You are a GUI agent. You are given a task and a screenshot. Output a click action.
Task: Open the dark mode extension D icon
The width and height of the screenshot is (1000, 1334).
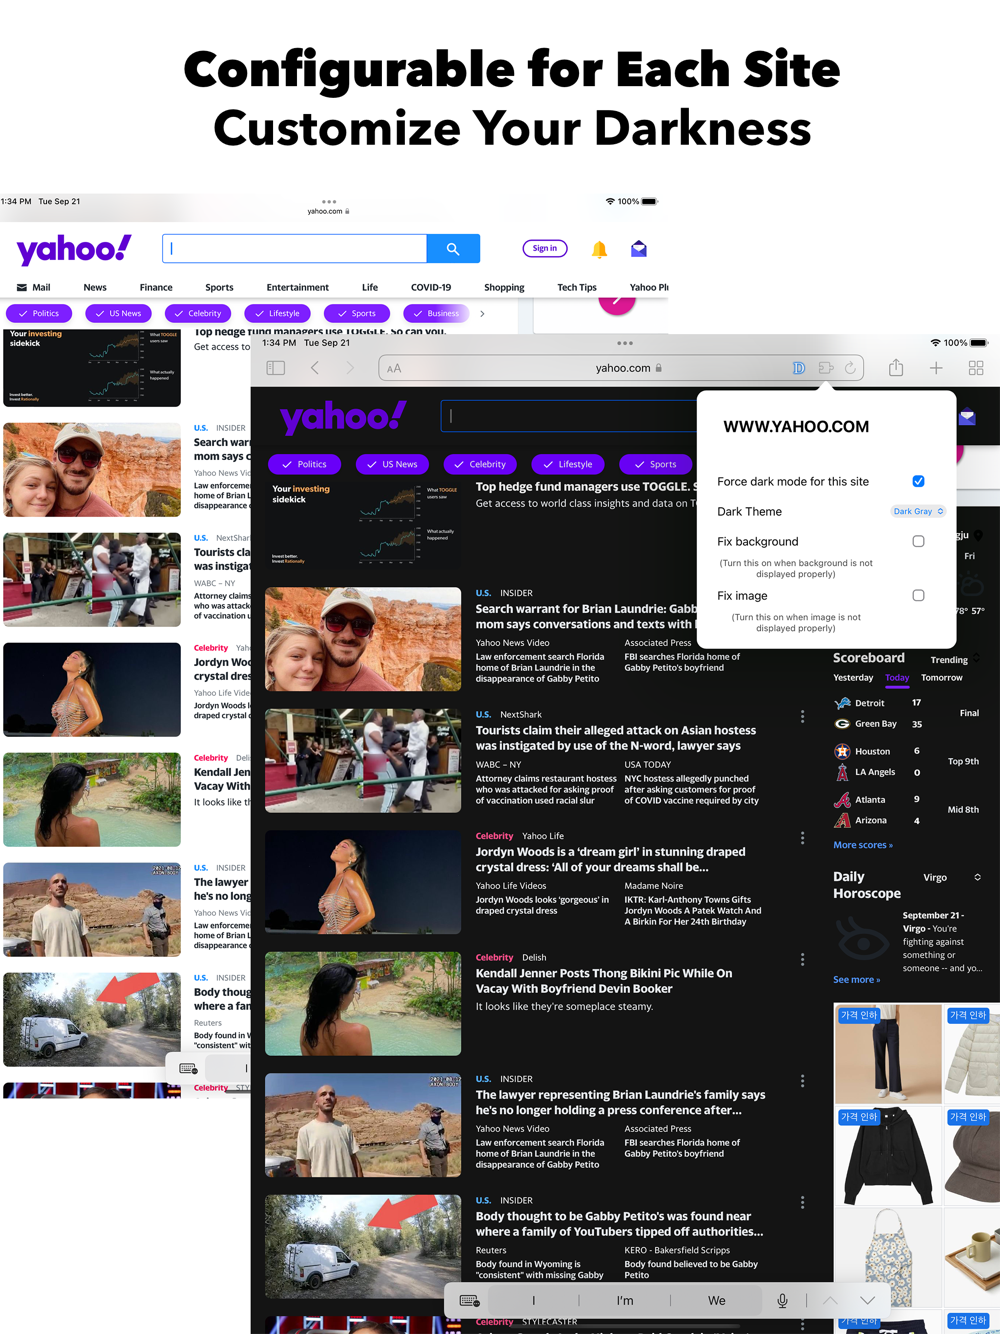point(799,368)
